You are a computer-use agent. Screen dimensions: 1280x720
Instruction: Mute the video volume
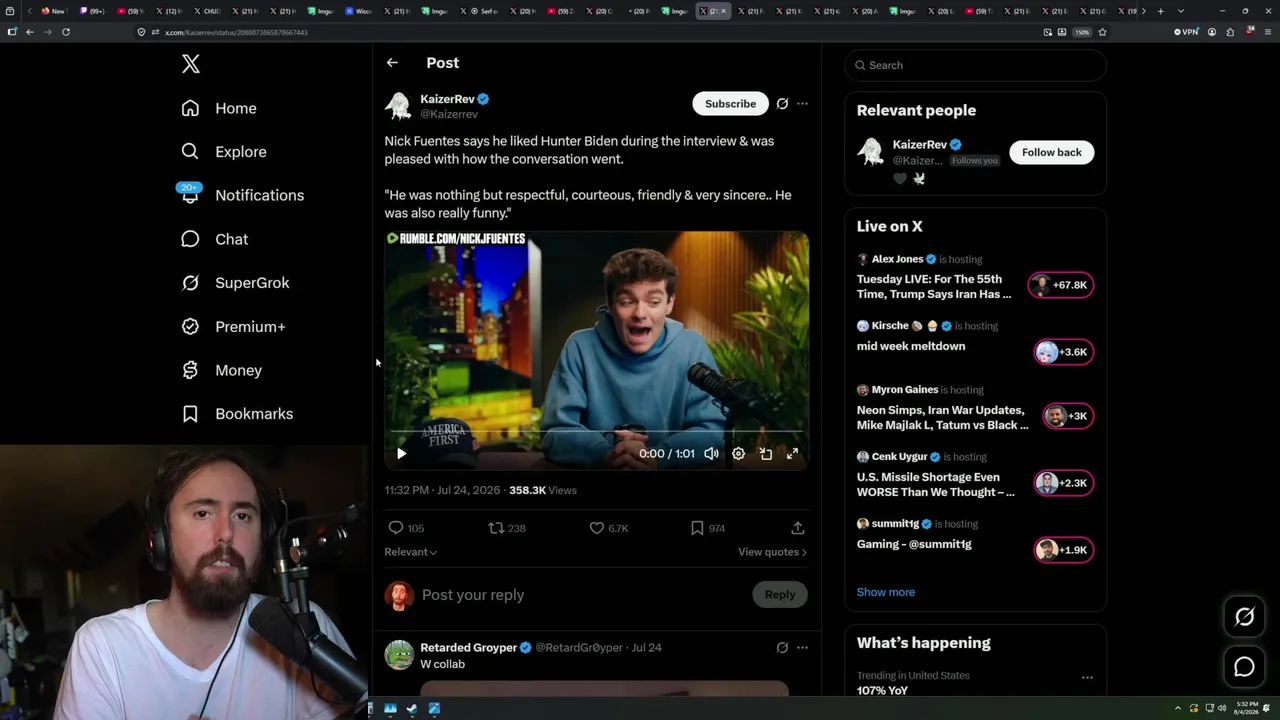point(711,454)
